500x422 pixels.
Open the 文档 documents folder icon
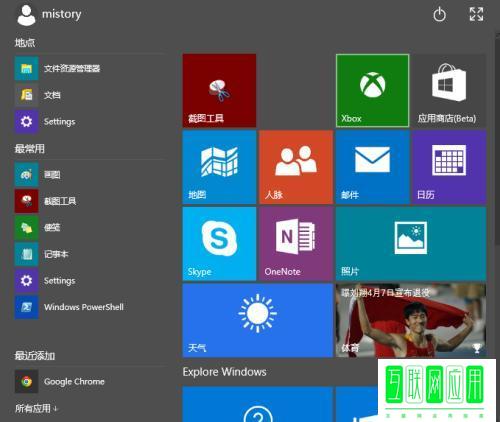click(x=26, y=95)
